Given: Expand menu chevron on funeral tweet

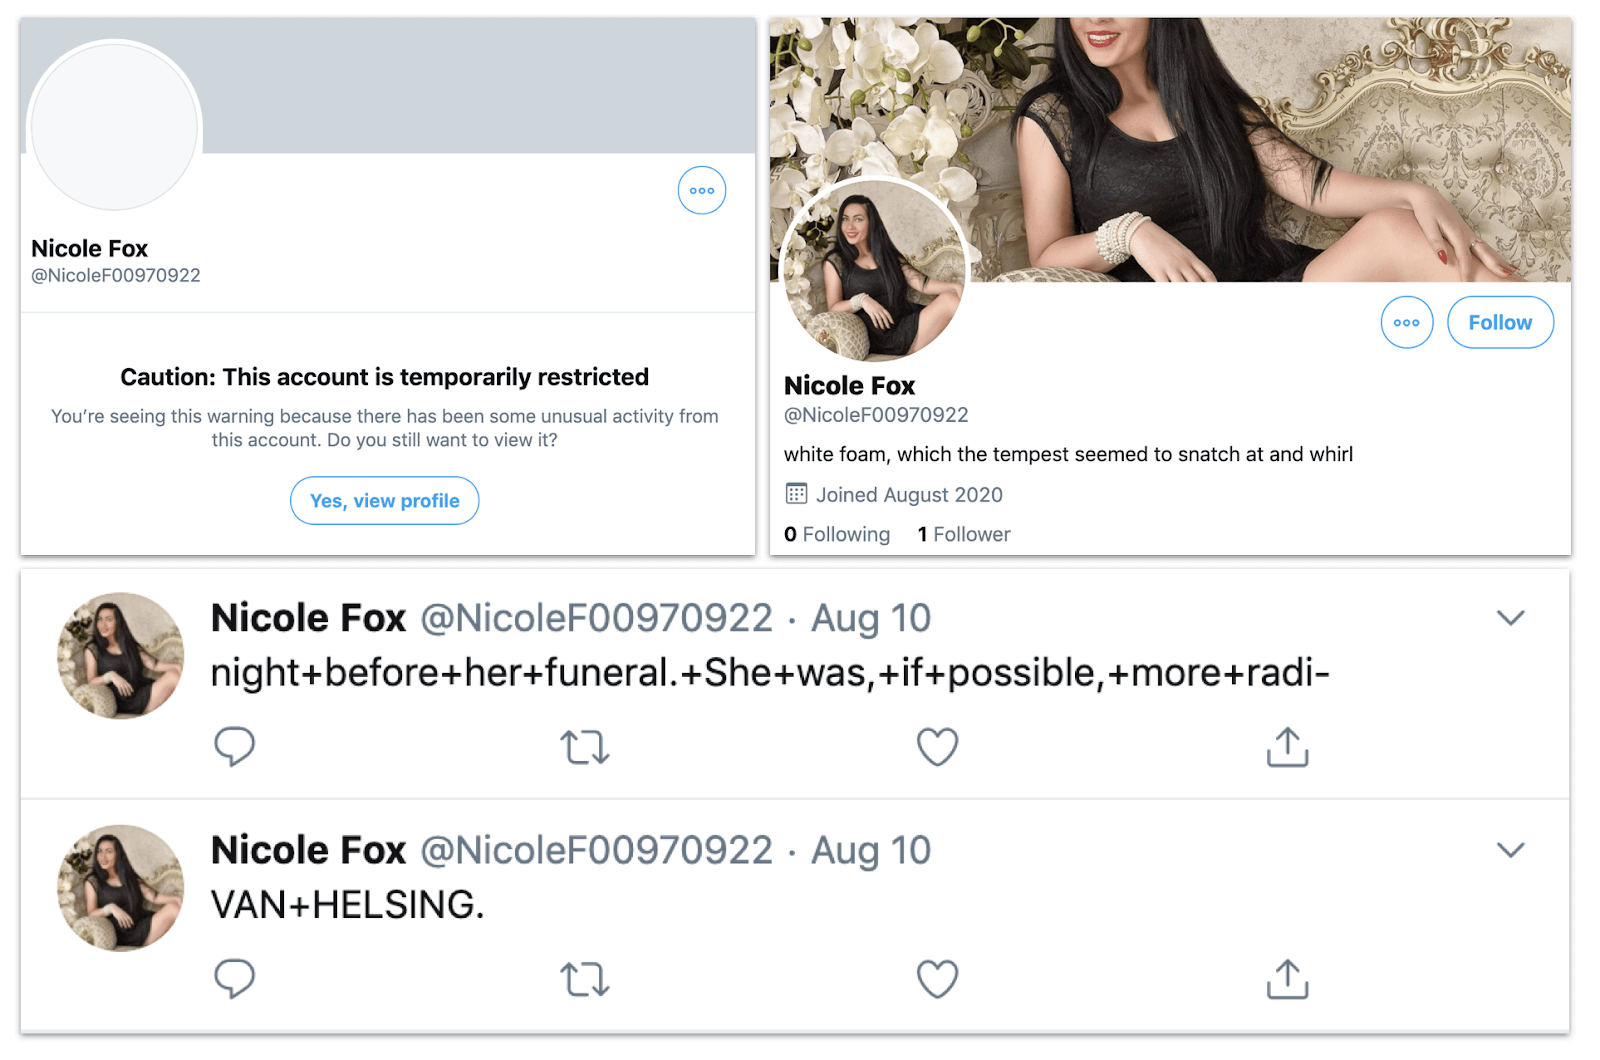Looking at the screenshot, I should (1510, 618).
